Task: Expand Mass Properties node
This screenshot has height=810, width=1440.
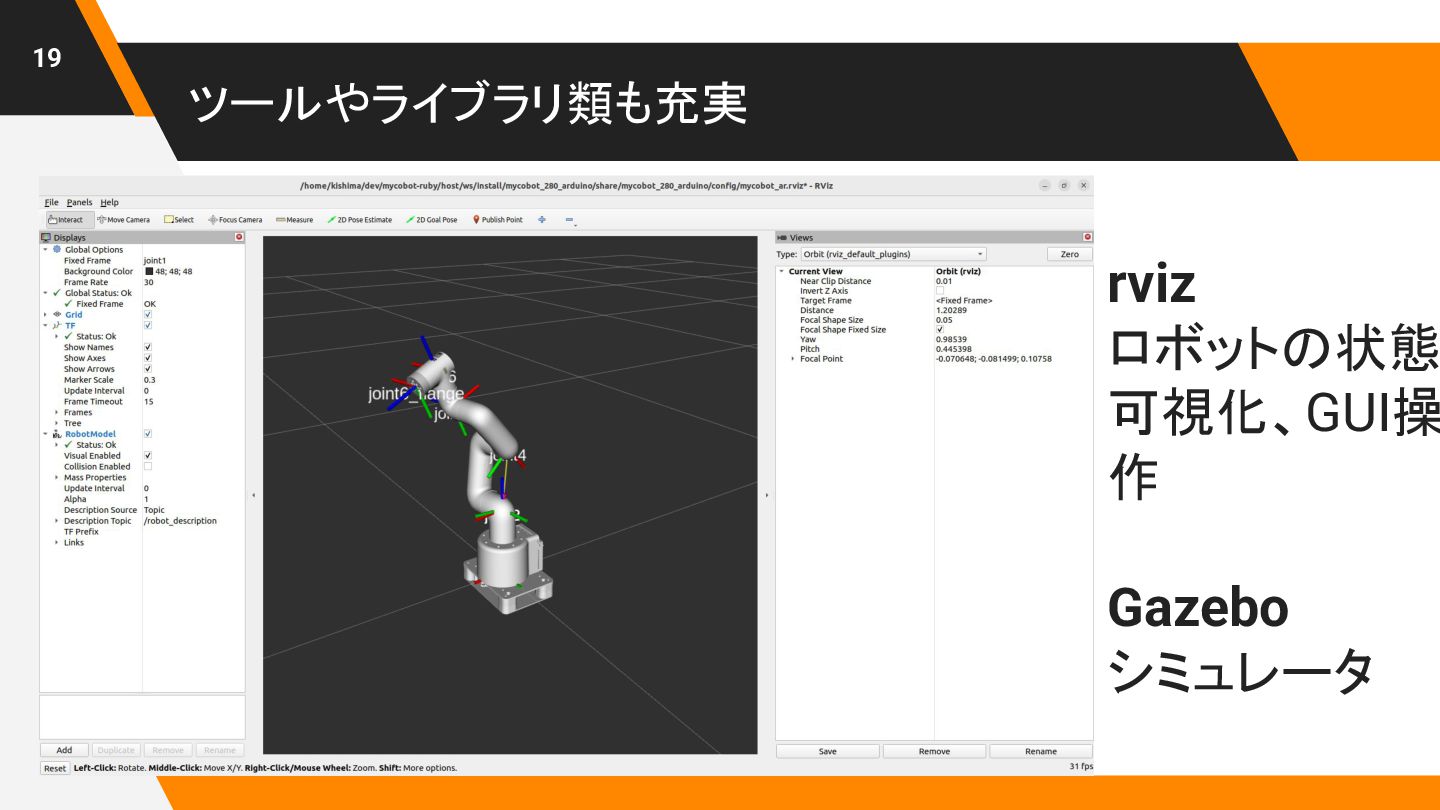Action: (56, 477)
